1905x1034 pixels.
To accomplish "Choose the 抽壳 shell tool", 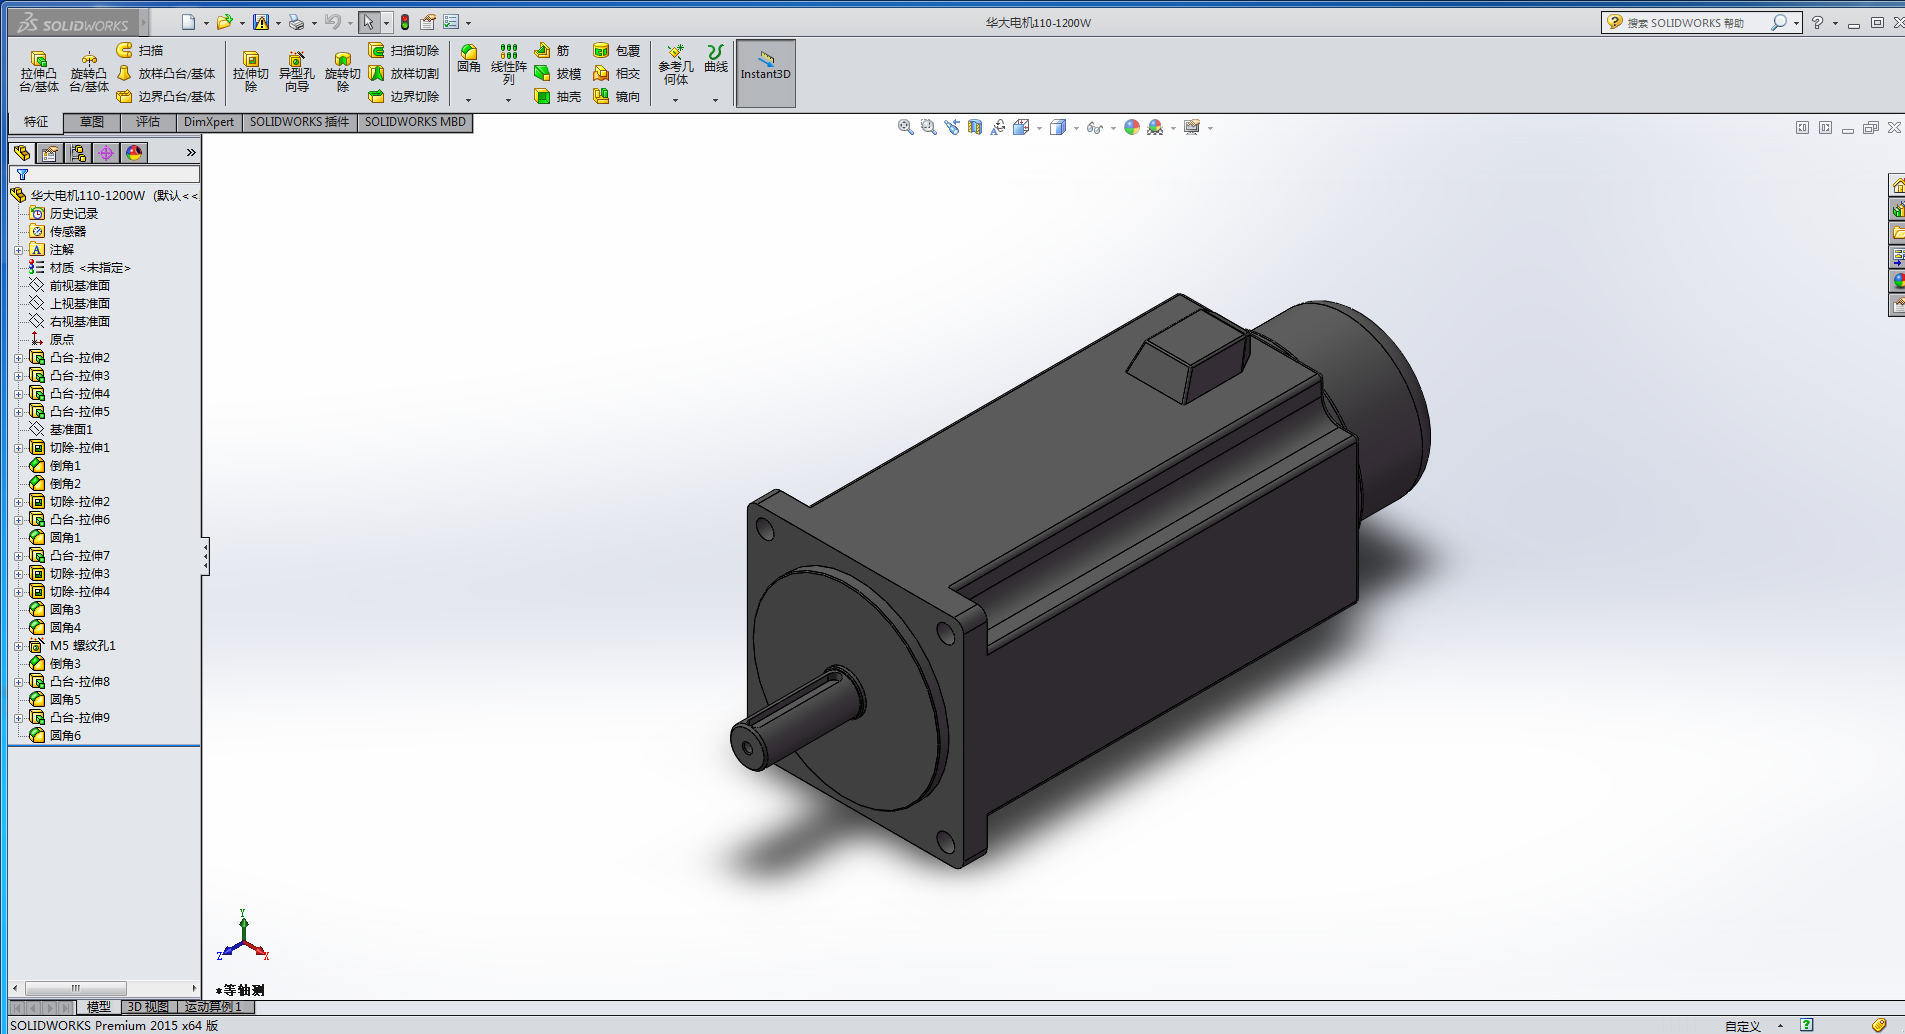I will click(x=558, y=97).
